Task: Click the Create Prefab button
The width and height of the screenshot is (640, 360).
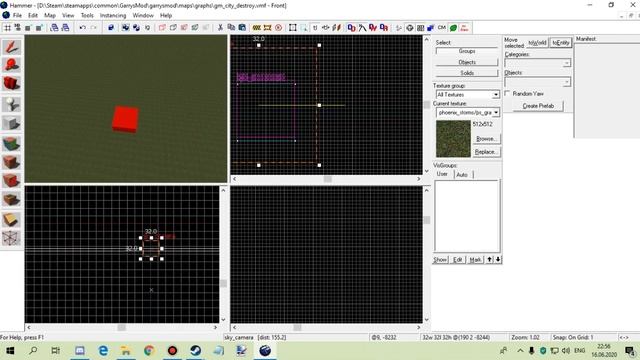Action: point(538,106)
